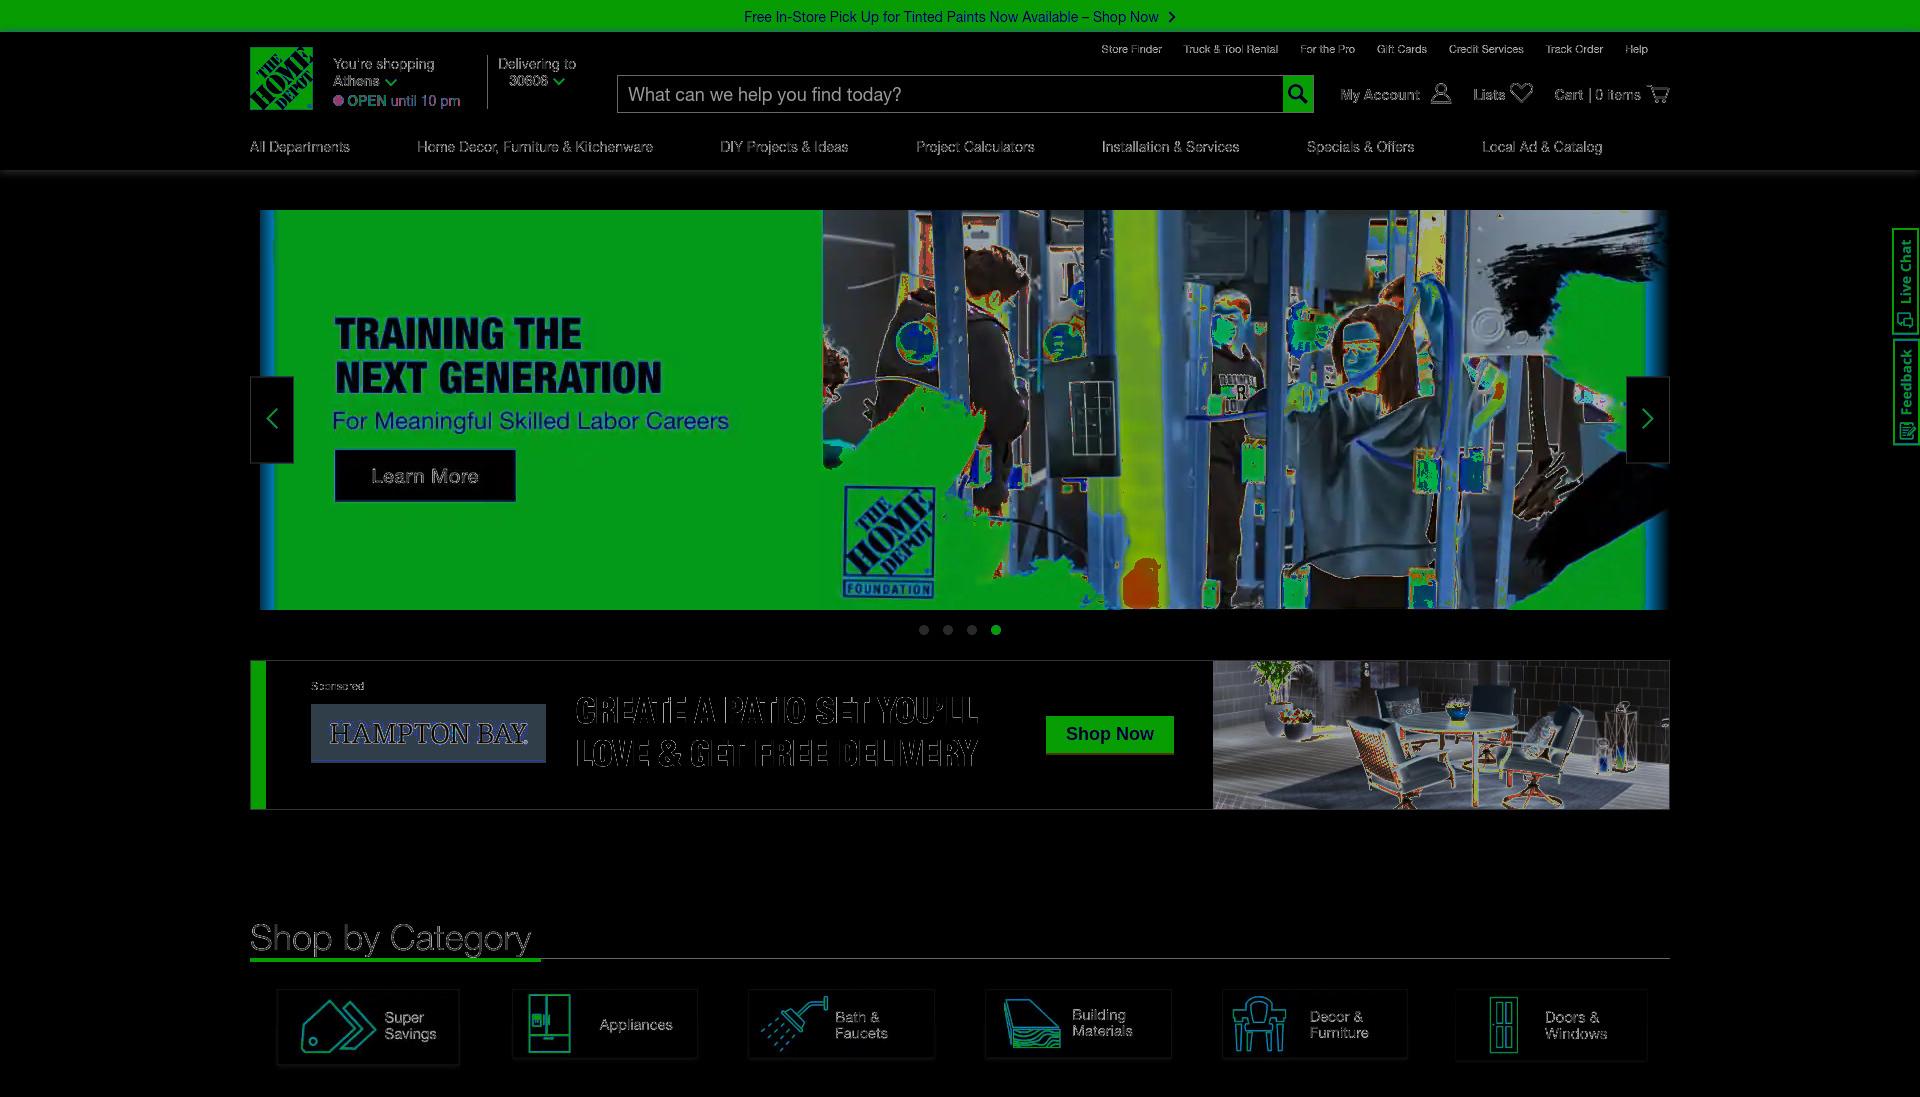
Task: Click the Hampton Bay Shop Now button
Action: [x=1110, y=734]
